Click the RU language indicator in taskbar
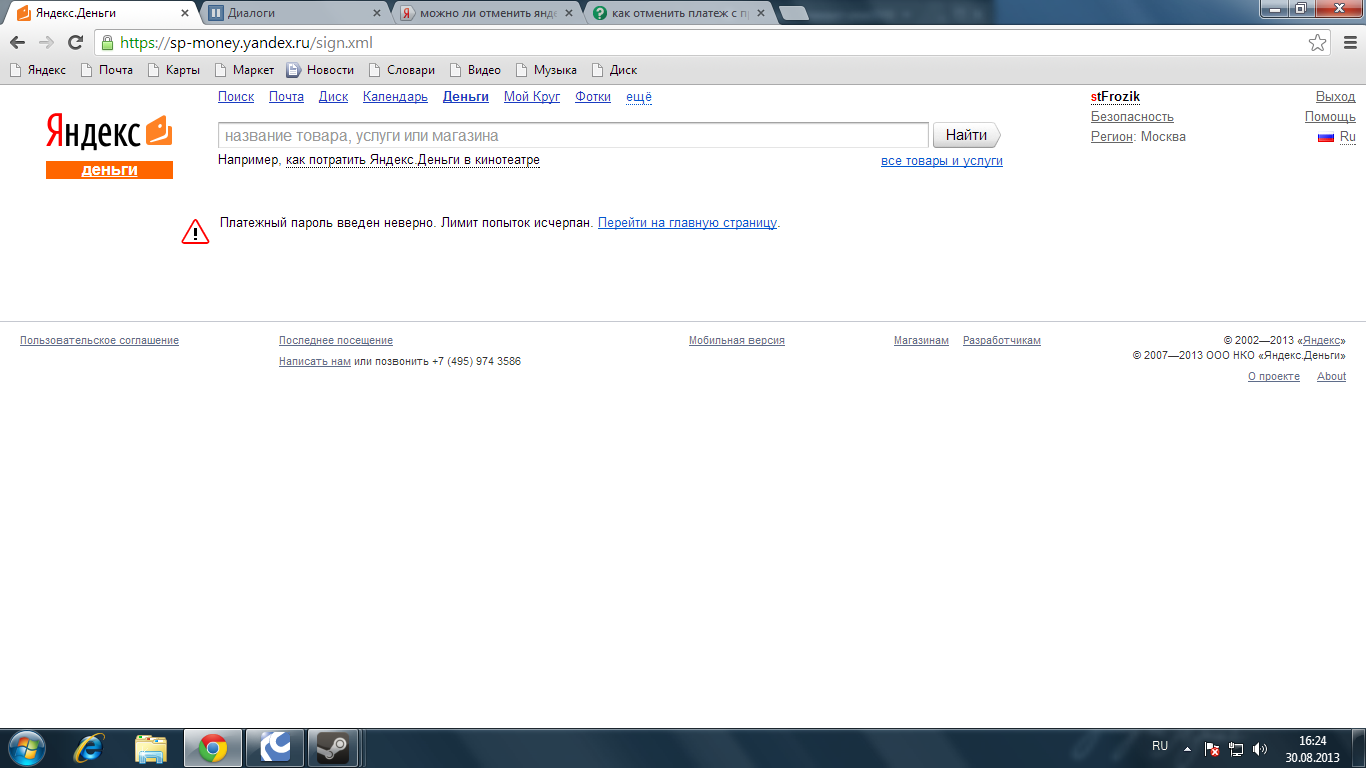 1160,746
